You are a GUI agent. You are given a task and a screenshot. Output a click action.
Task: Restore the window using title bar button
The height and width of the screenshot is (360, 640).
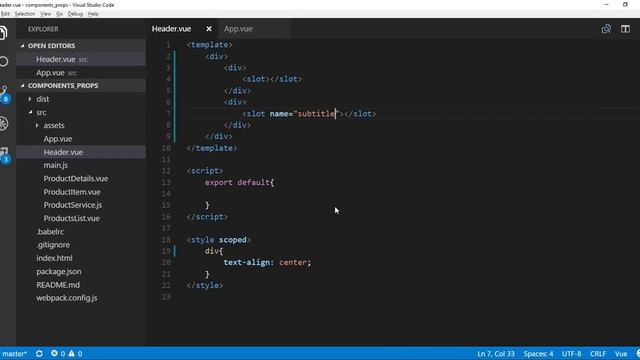coord(625,4)
